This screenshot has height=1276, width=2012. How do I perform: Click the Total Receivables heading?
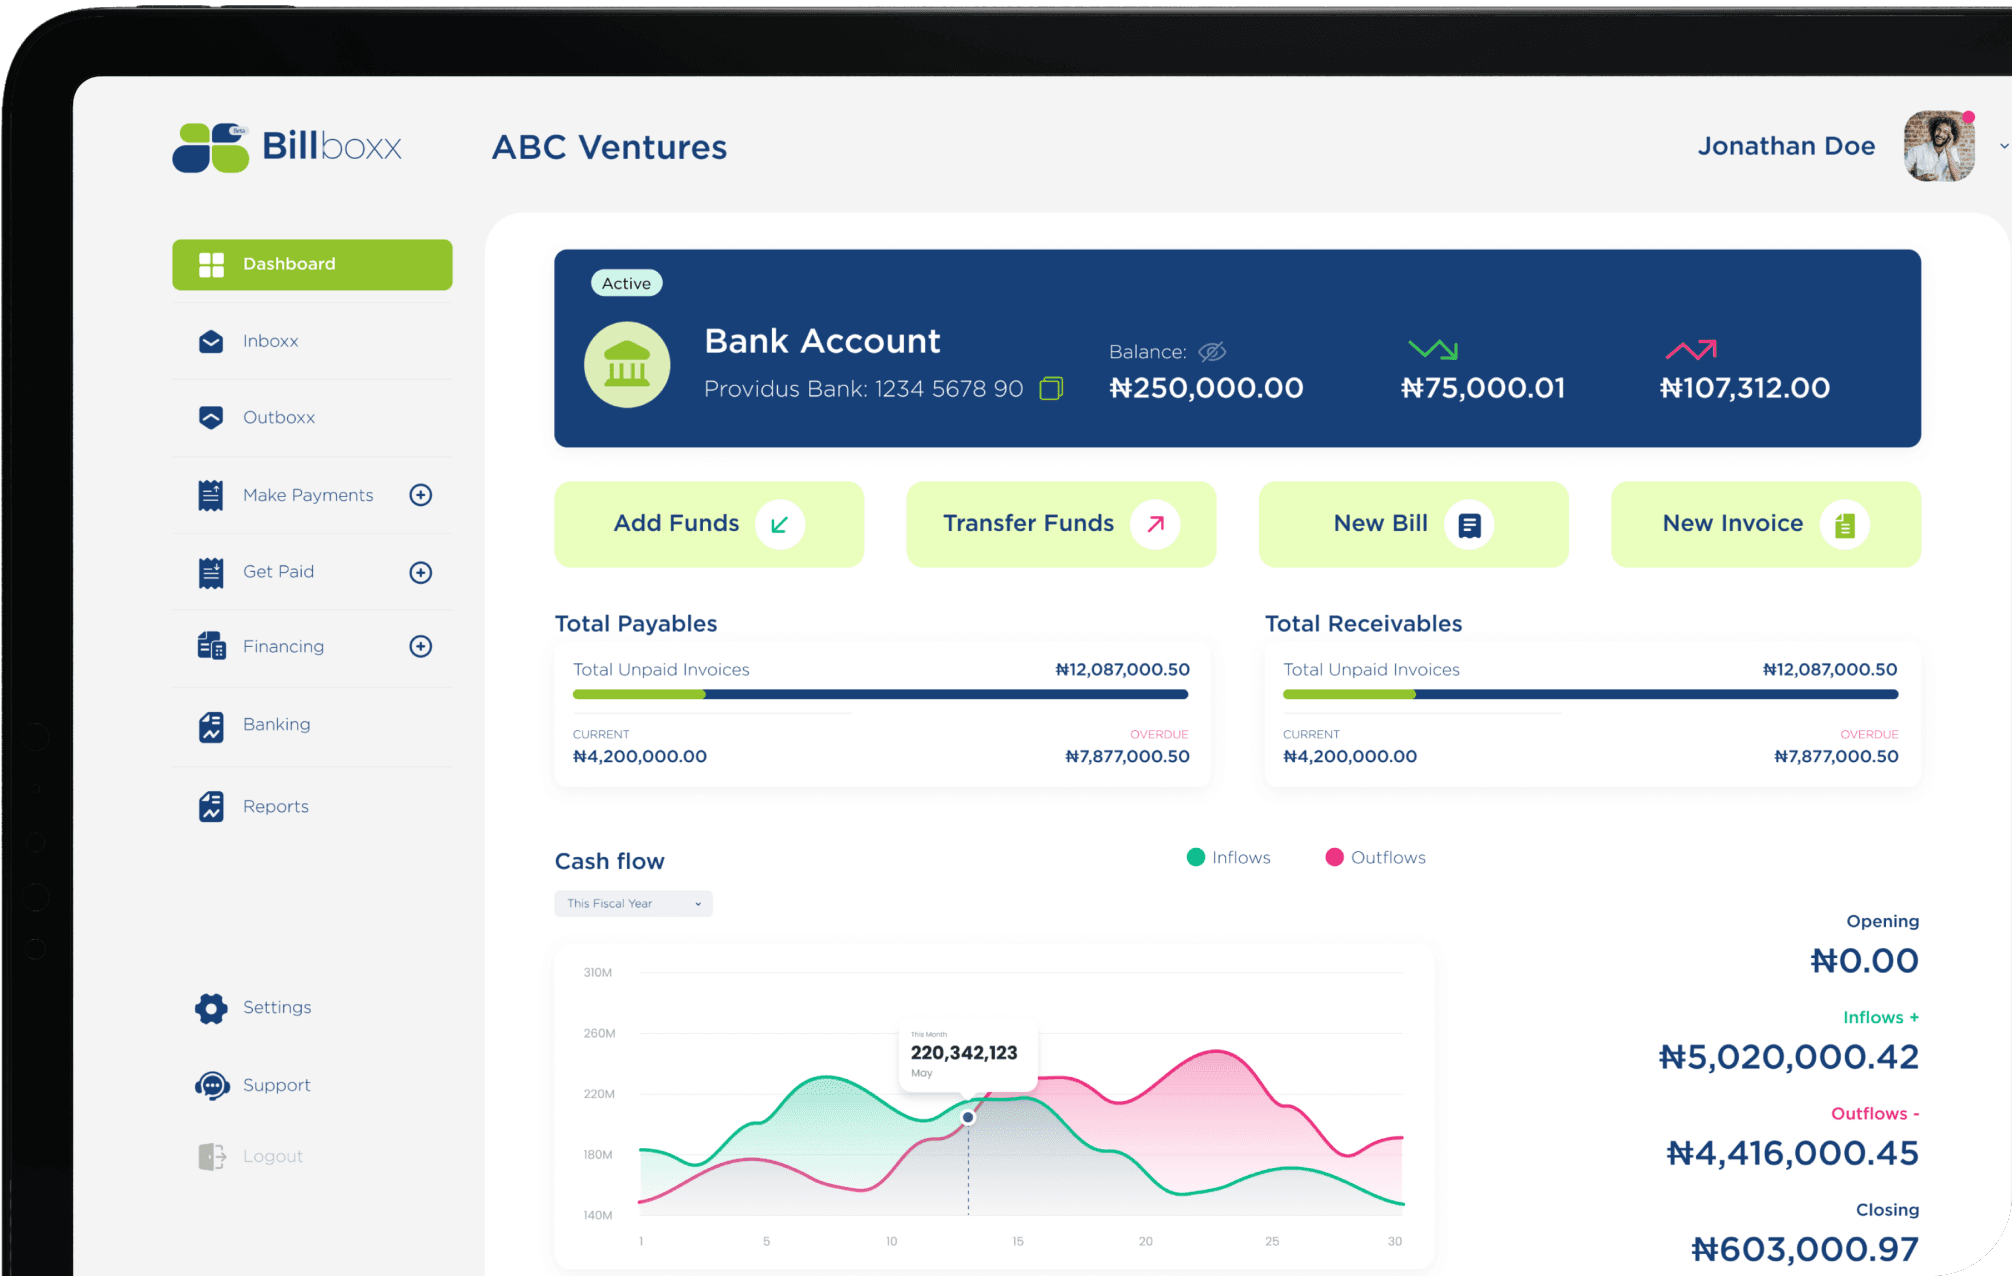click(1363, 624)
